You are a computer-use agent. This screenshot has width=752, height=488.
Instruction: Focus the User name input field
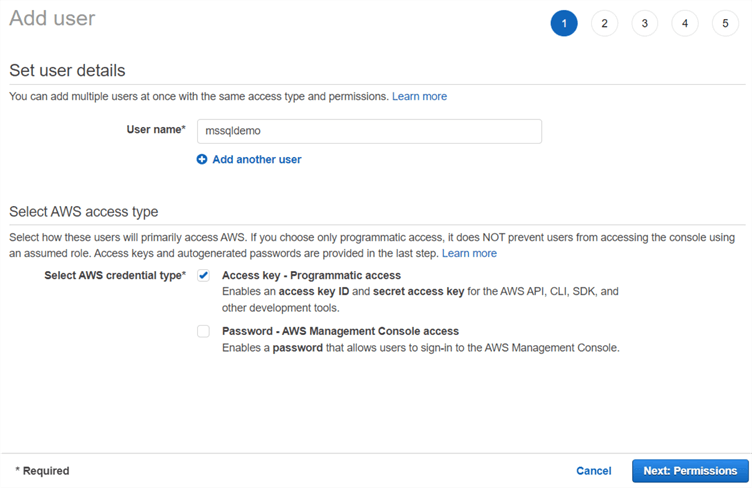369,131
